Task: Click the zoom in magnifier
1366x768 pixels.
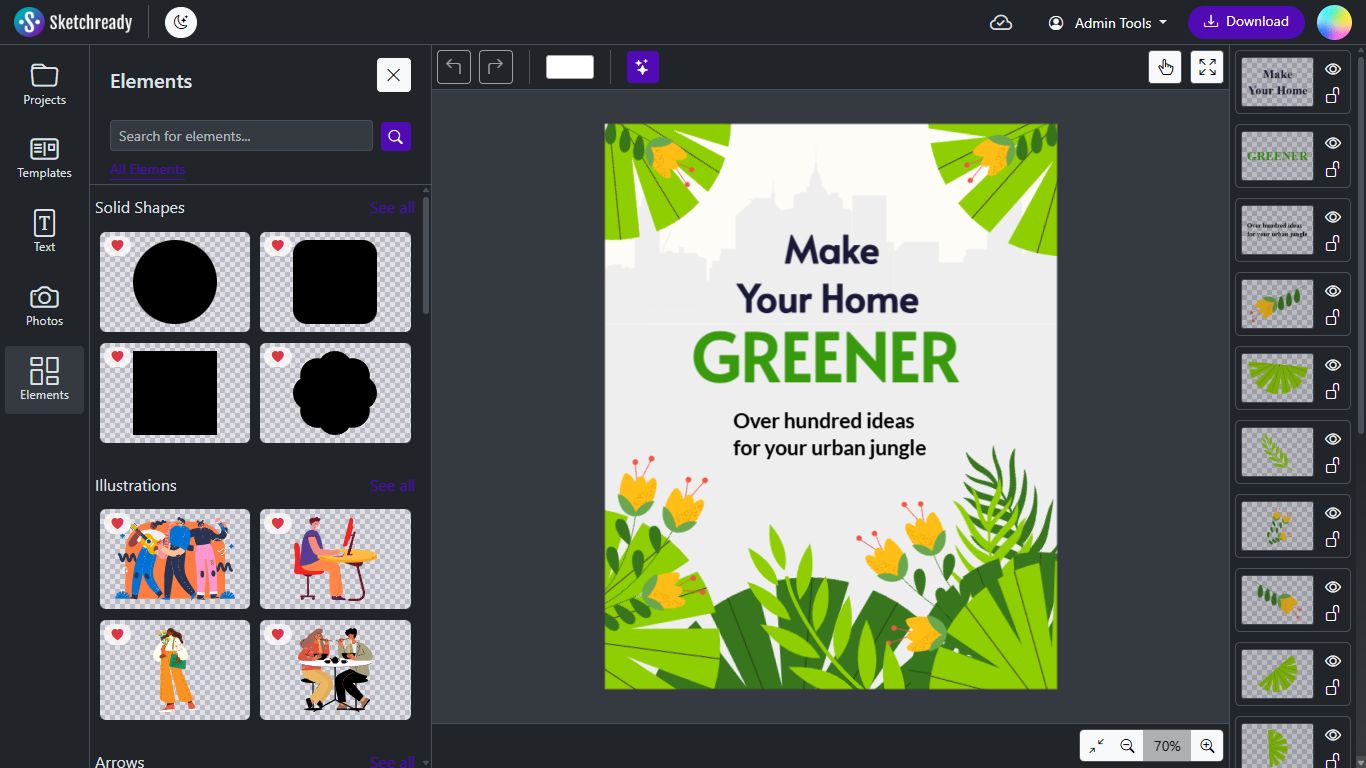Action: point(1207,746)
